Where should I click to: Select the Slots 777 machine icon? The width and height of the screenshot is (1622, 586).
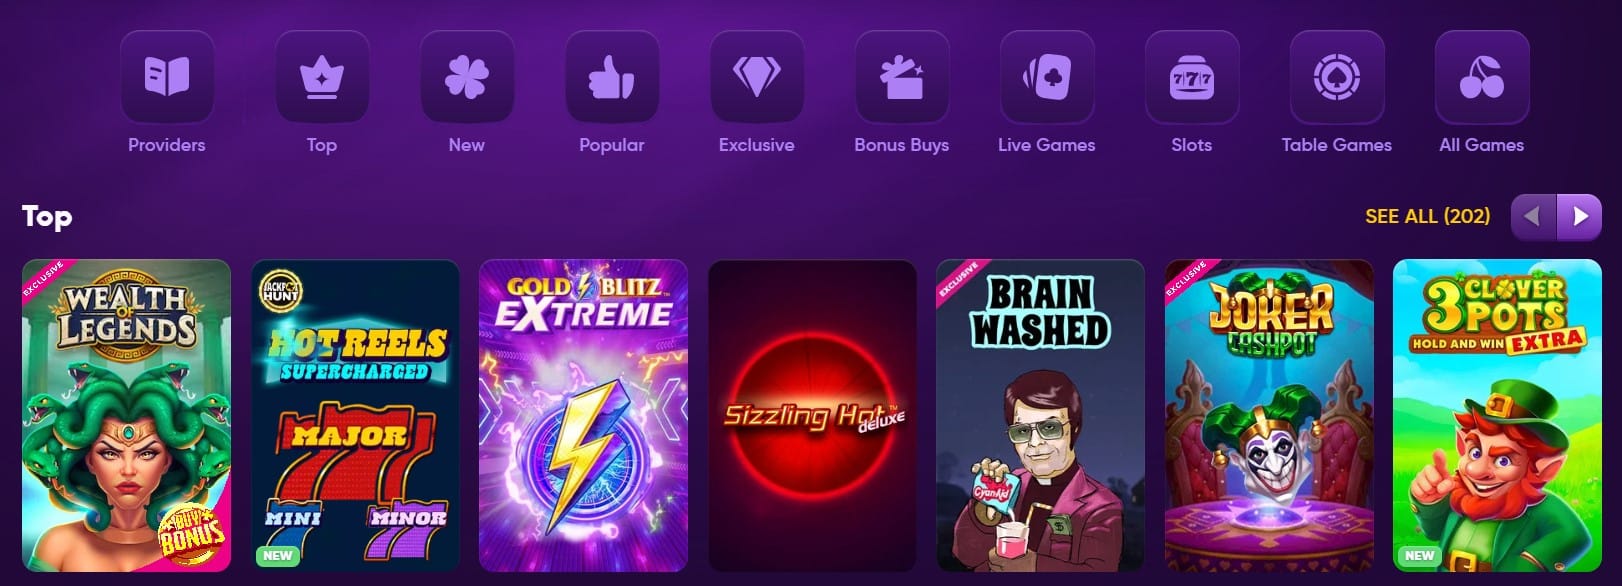(x=1192, y=77)
